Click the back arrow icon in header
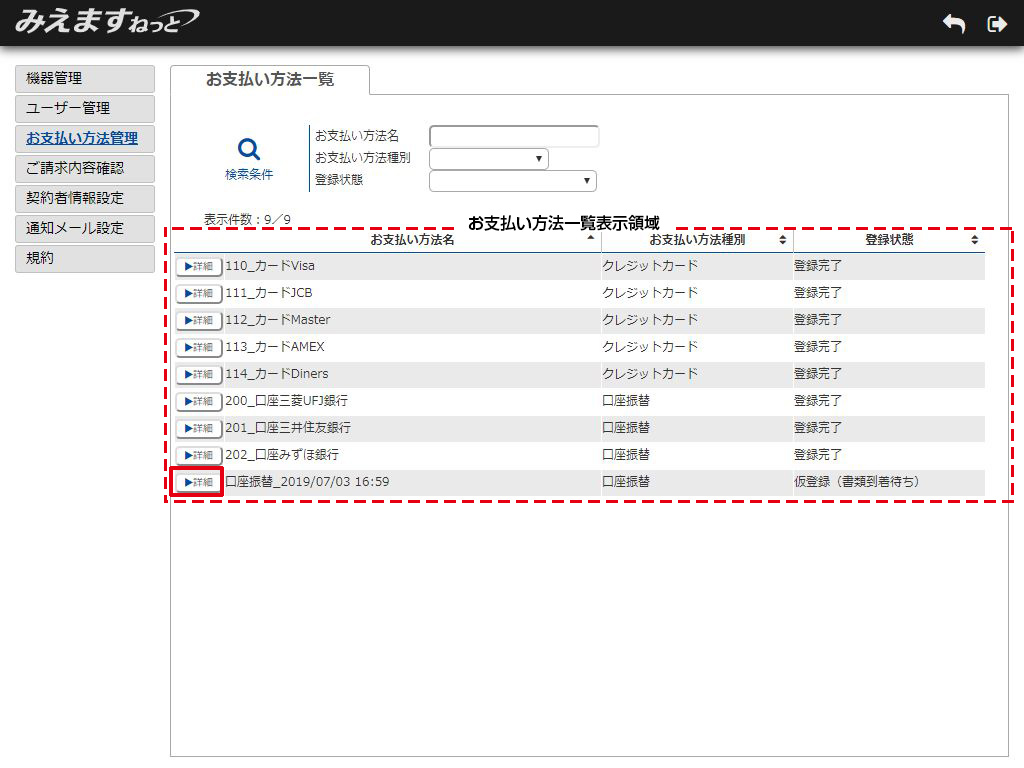 953,24
